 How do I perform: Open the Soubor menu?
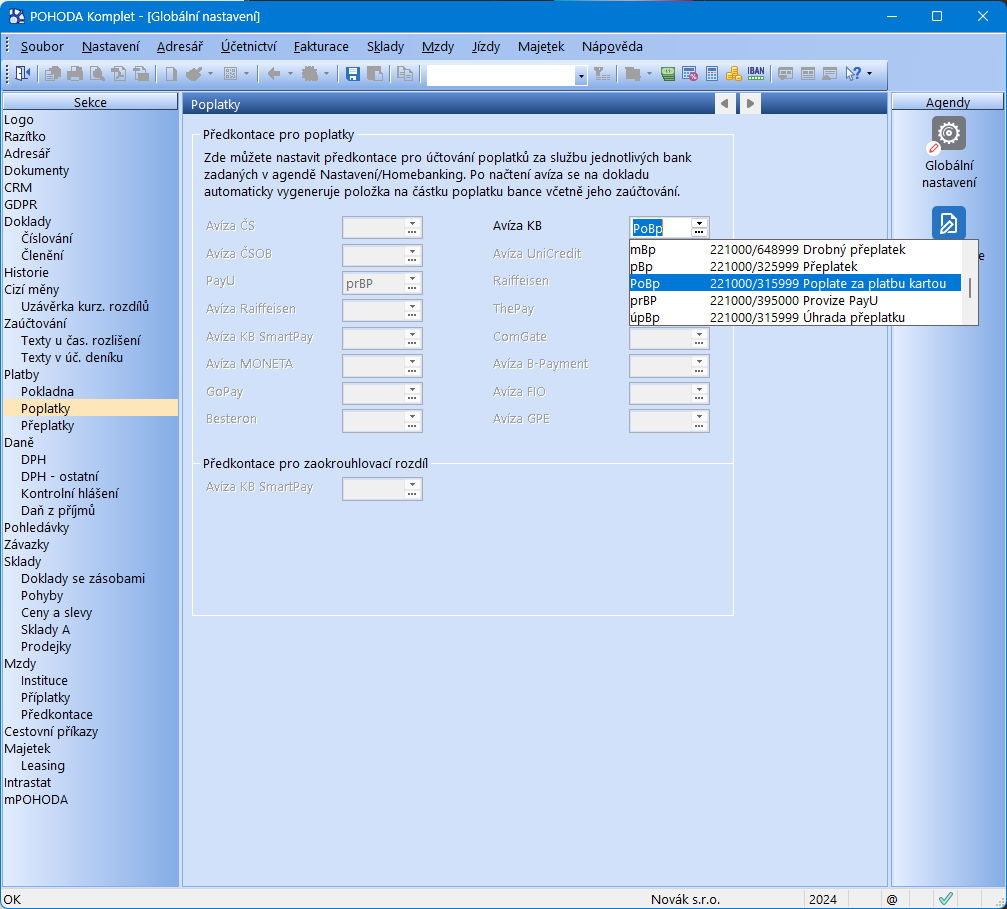[42, 46]
